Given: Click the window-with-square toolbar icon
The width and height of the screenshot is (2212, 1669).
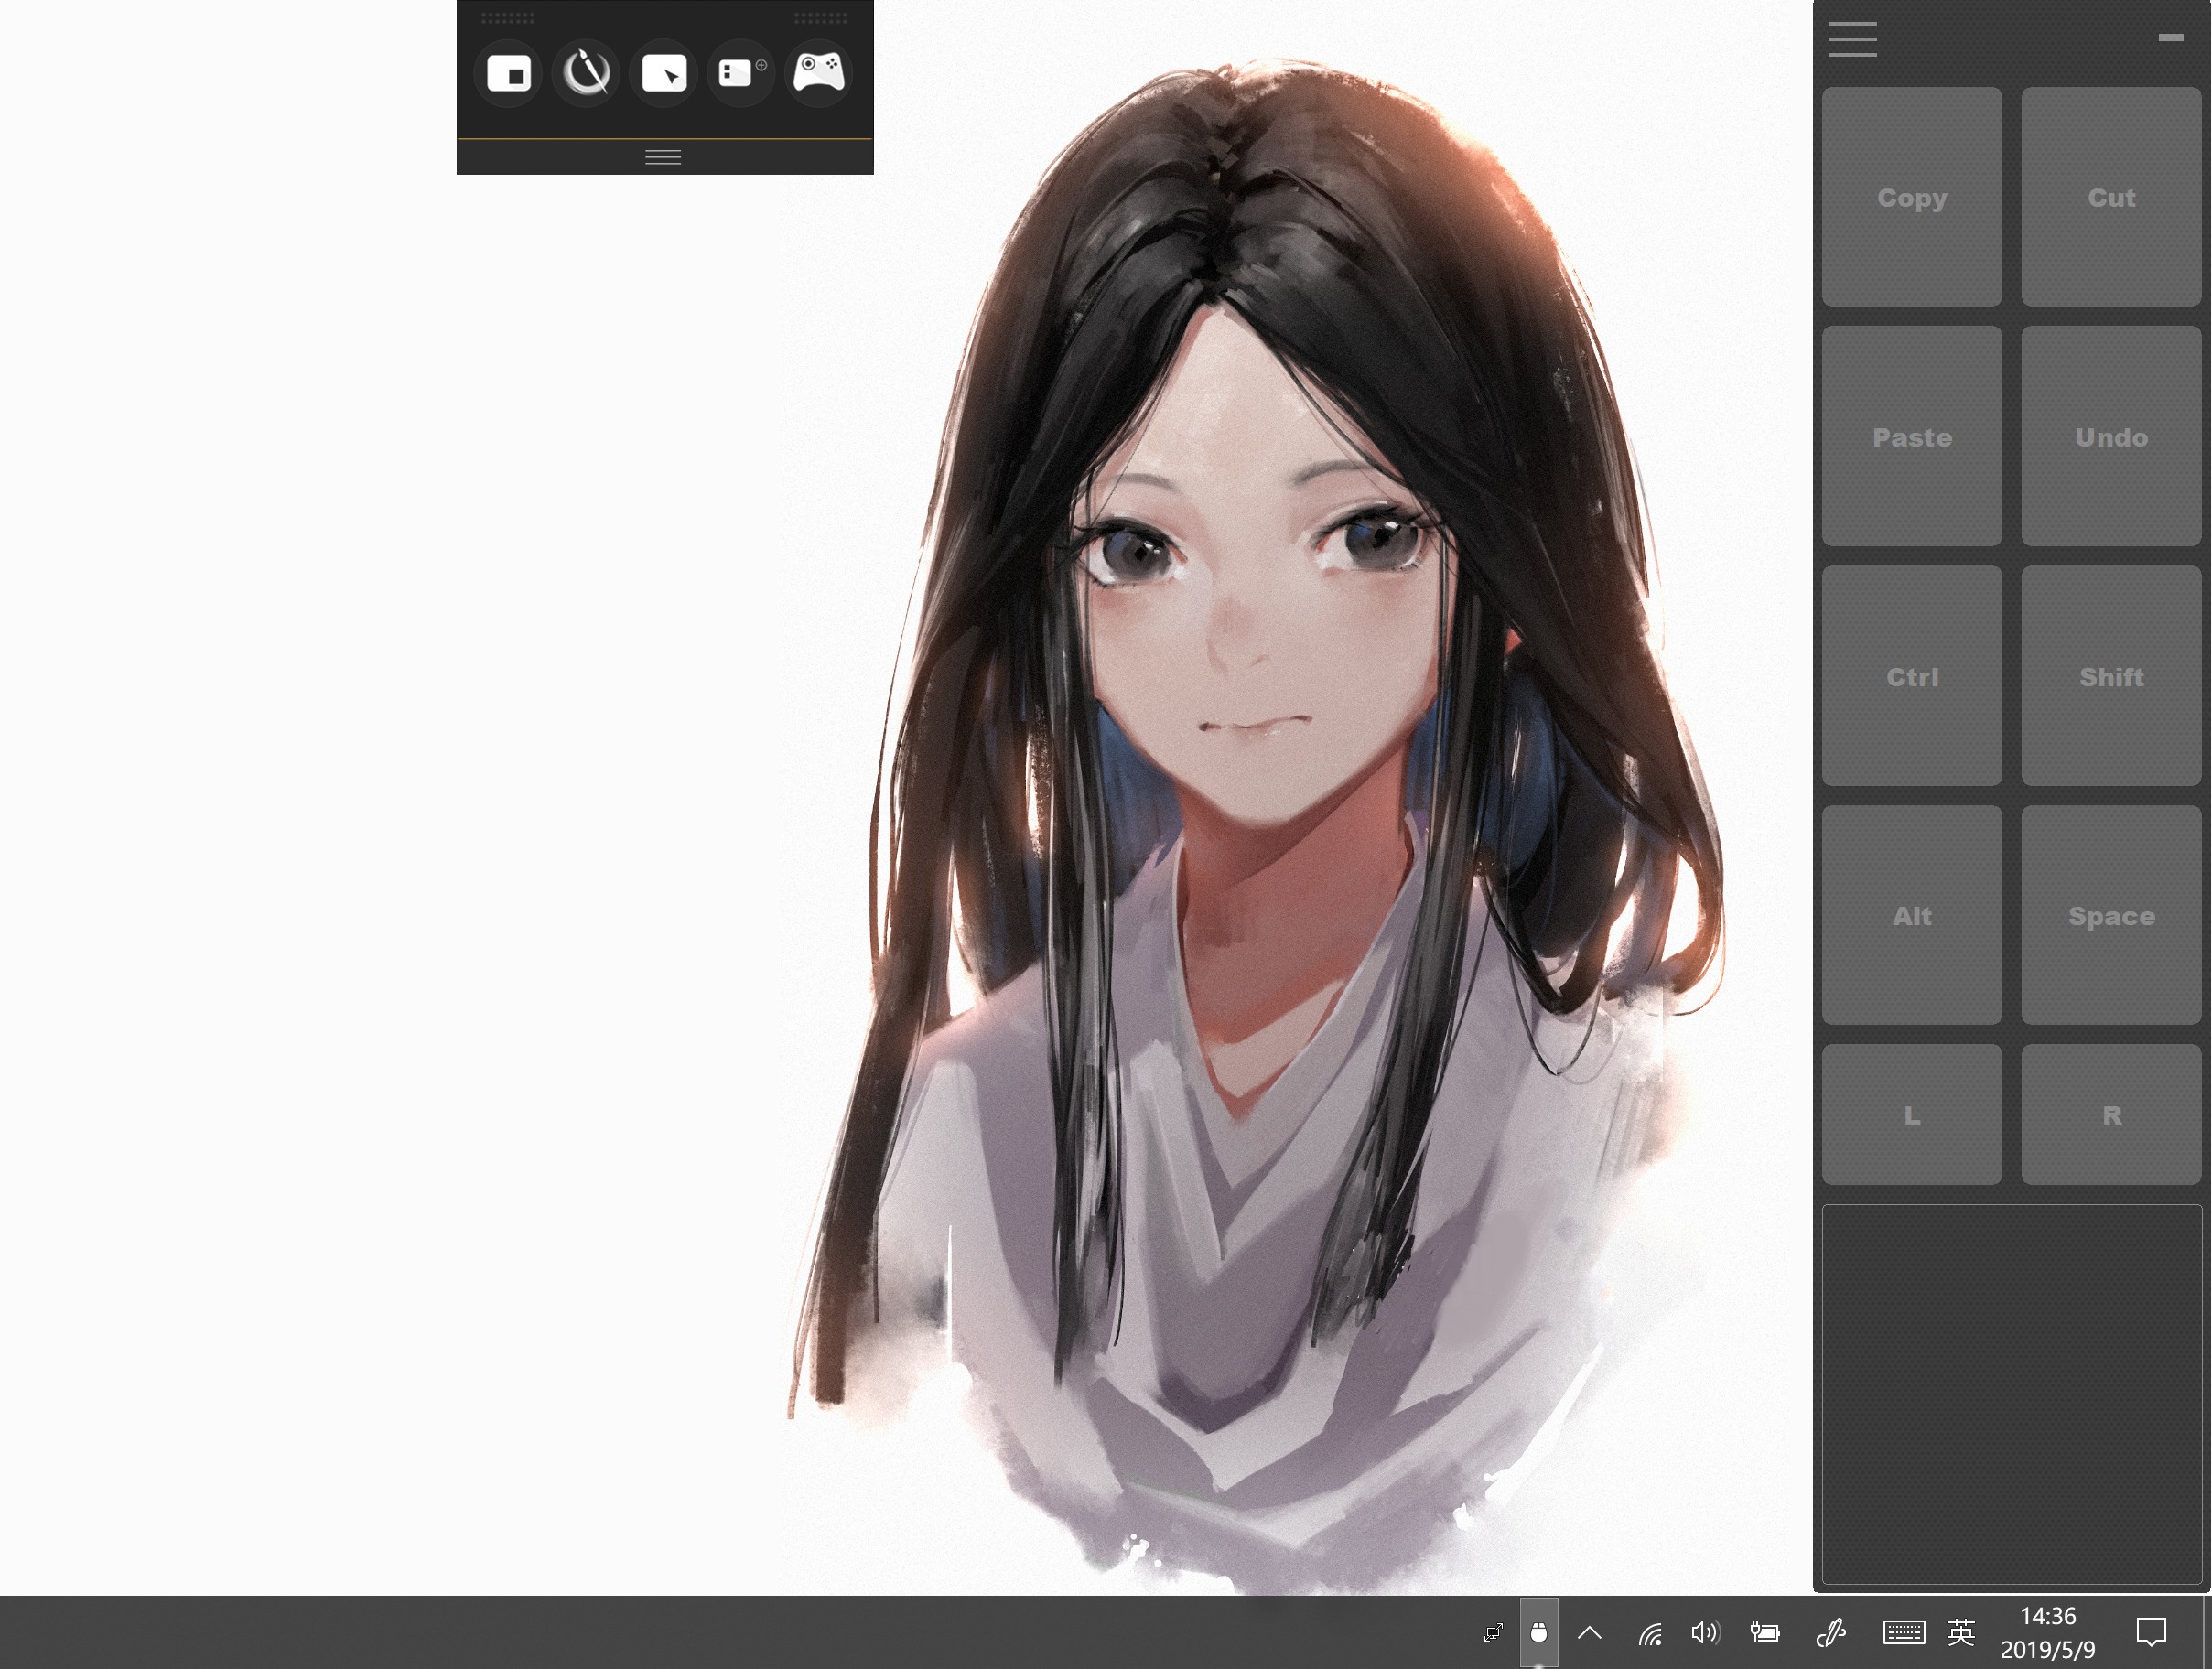Looking at the screenshot, I should pos(509,74).
